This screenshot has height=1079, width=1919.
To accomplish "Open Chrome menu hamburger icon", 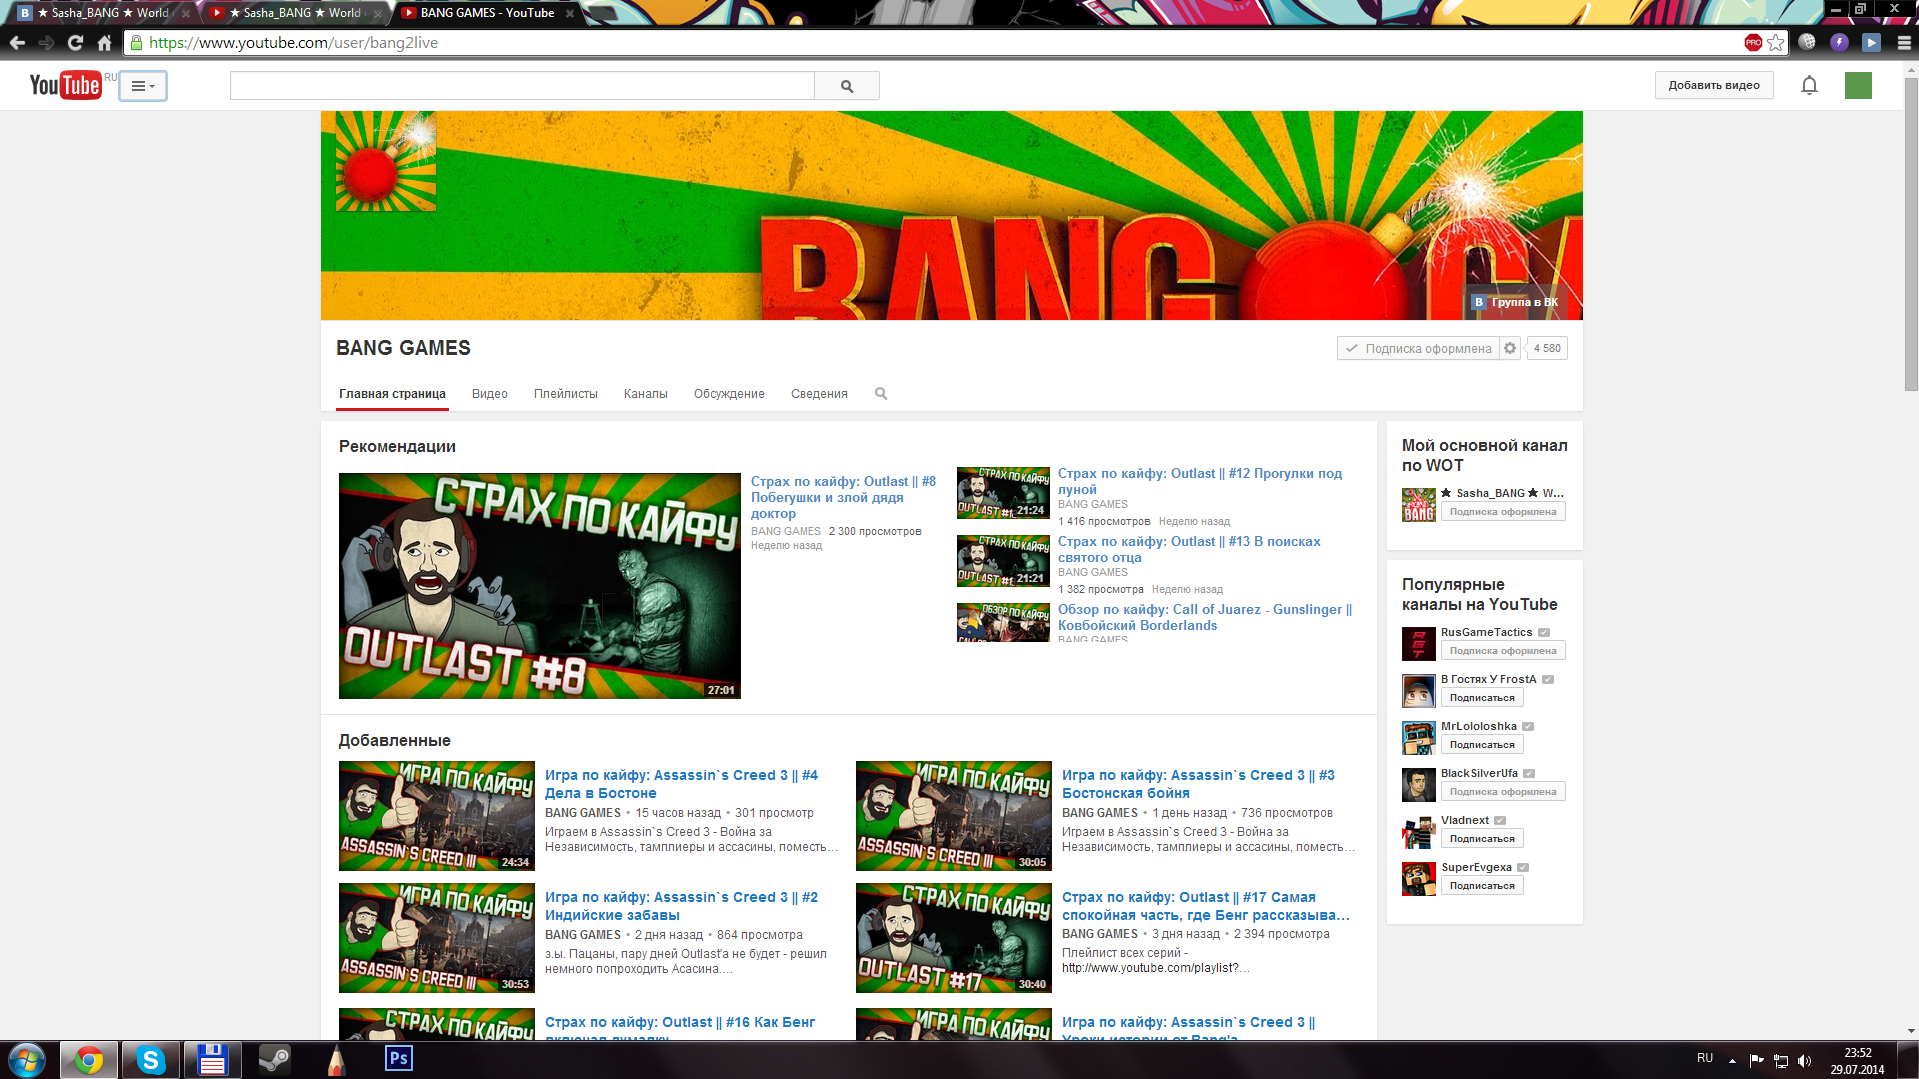I will [x=1904, y=43].
